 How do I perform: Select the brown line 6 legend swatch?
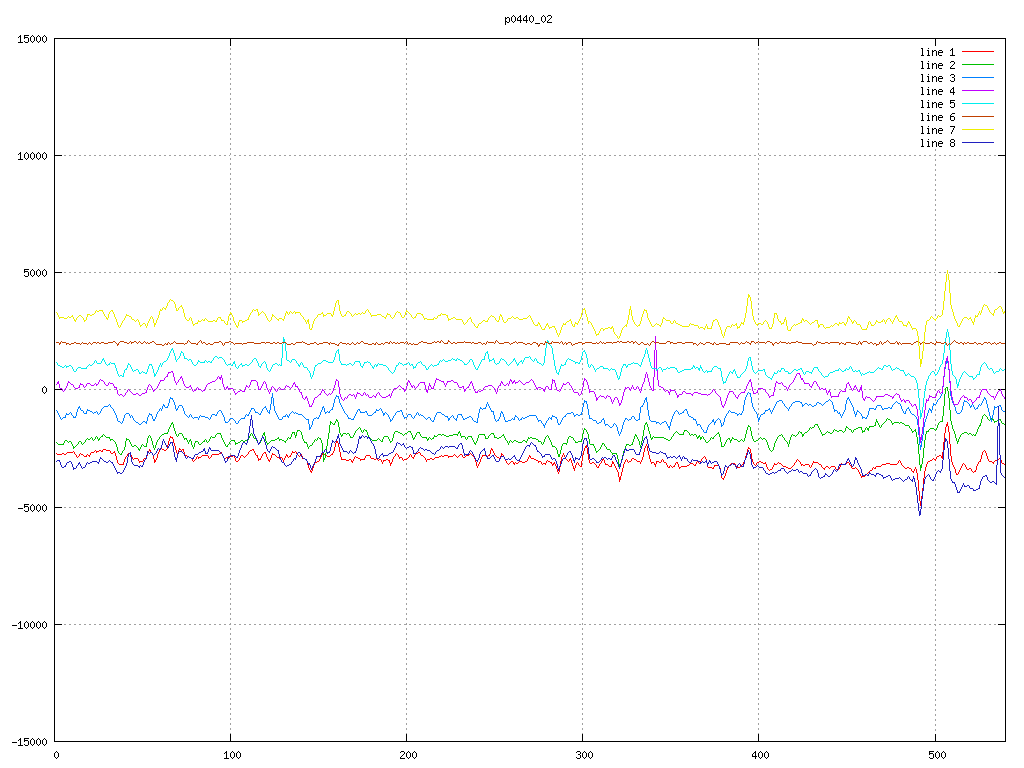978,117
